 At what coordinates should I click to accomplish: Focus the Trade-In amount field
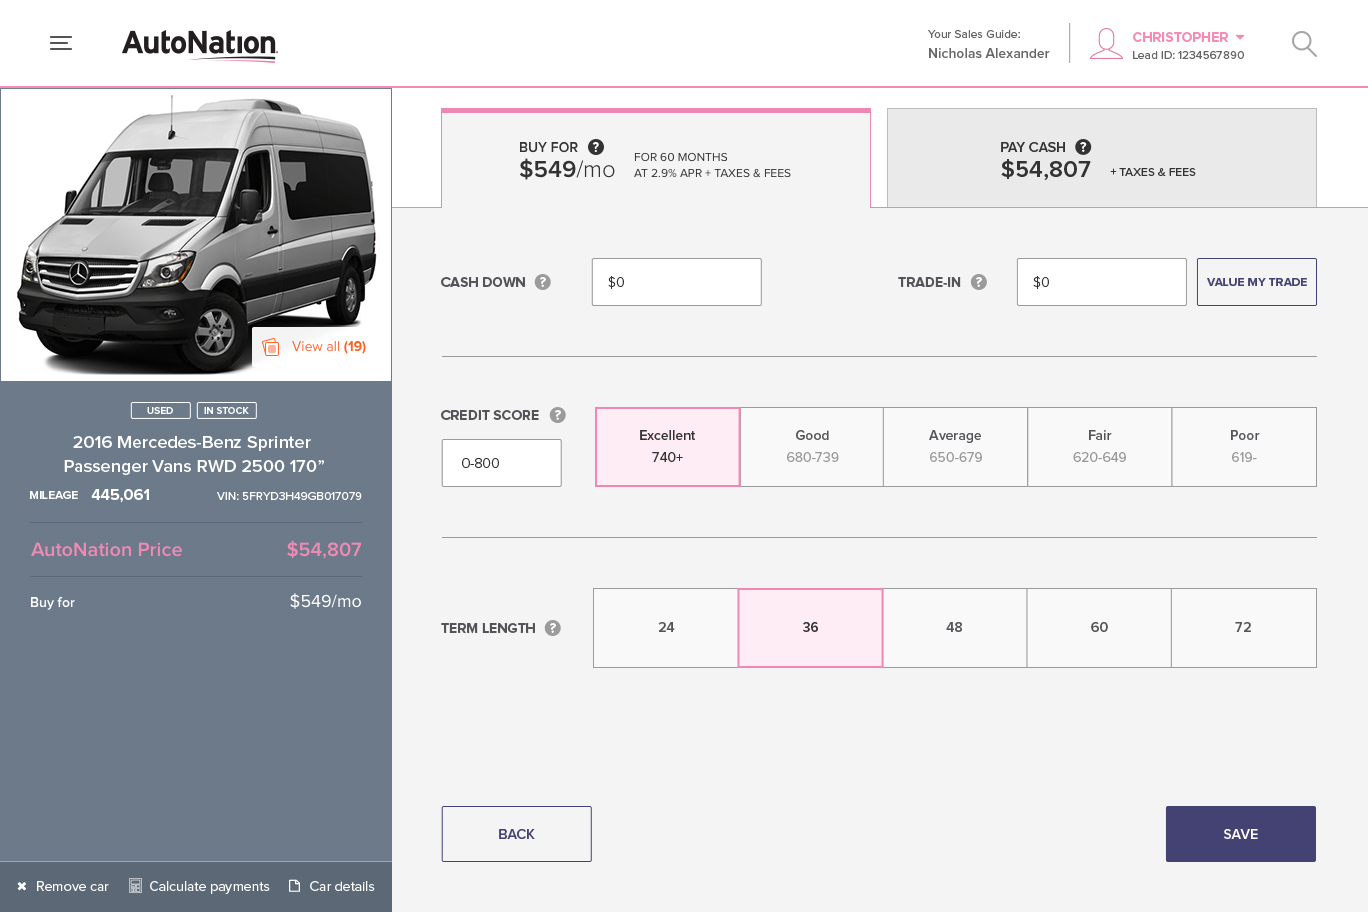click(1102, 282)
